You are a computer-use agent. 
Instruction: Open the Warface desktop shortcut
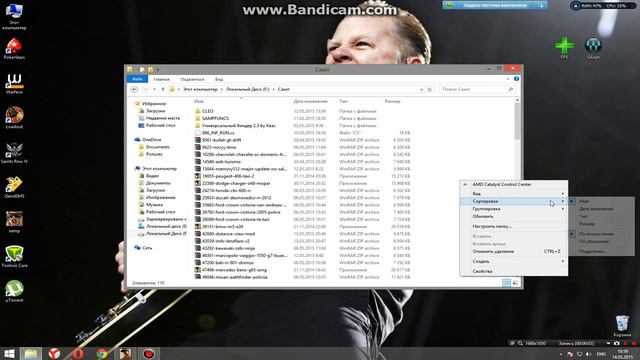pyautogui.click(x=14, y=83)
